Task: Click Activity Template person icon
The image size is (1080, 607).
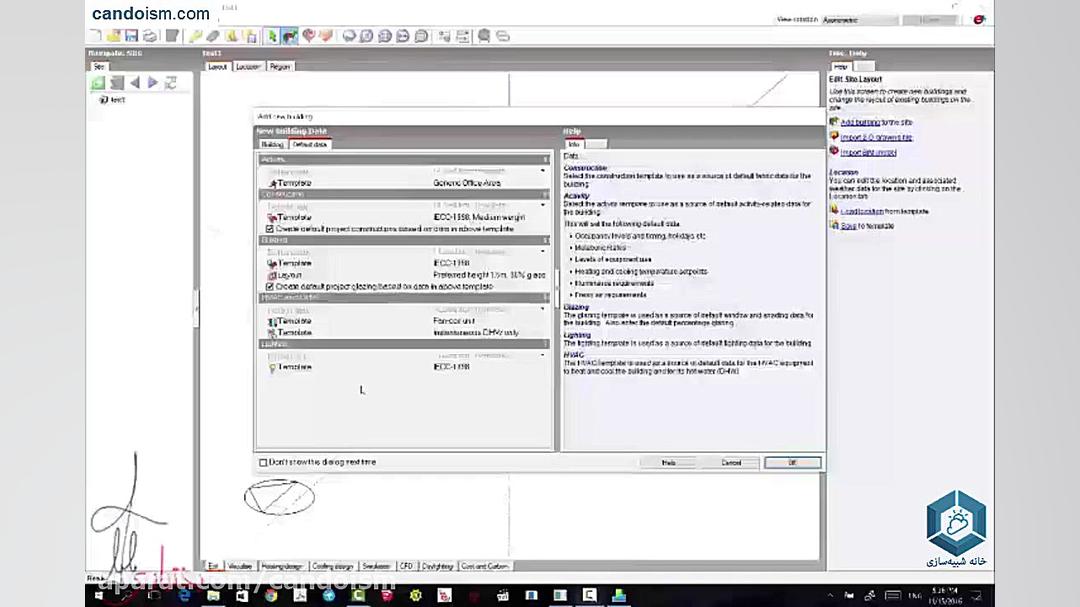Action: click(x=272, y=183)
